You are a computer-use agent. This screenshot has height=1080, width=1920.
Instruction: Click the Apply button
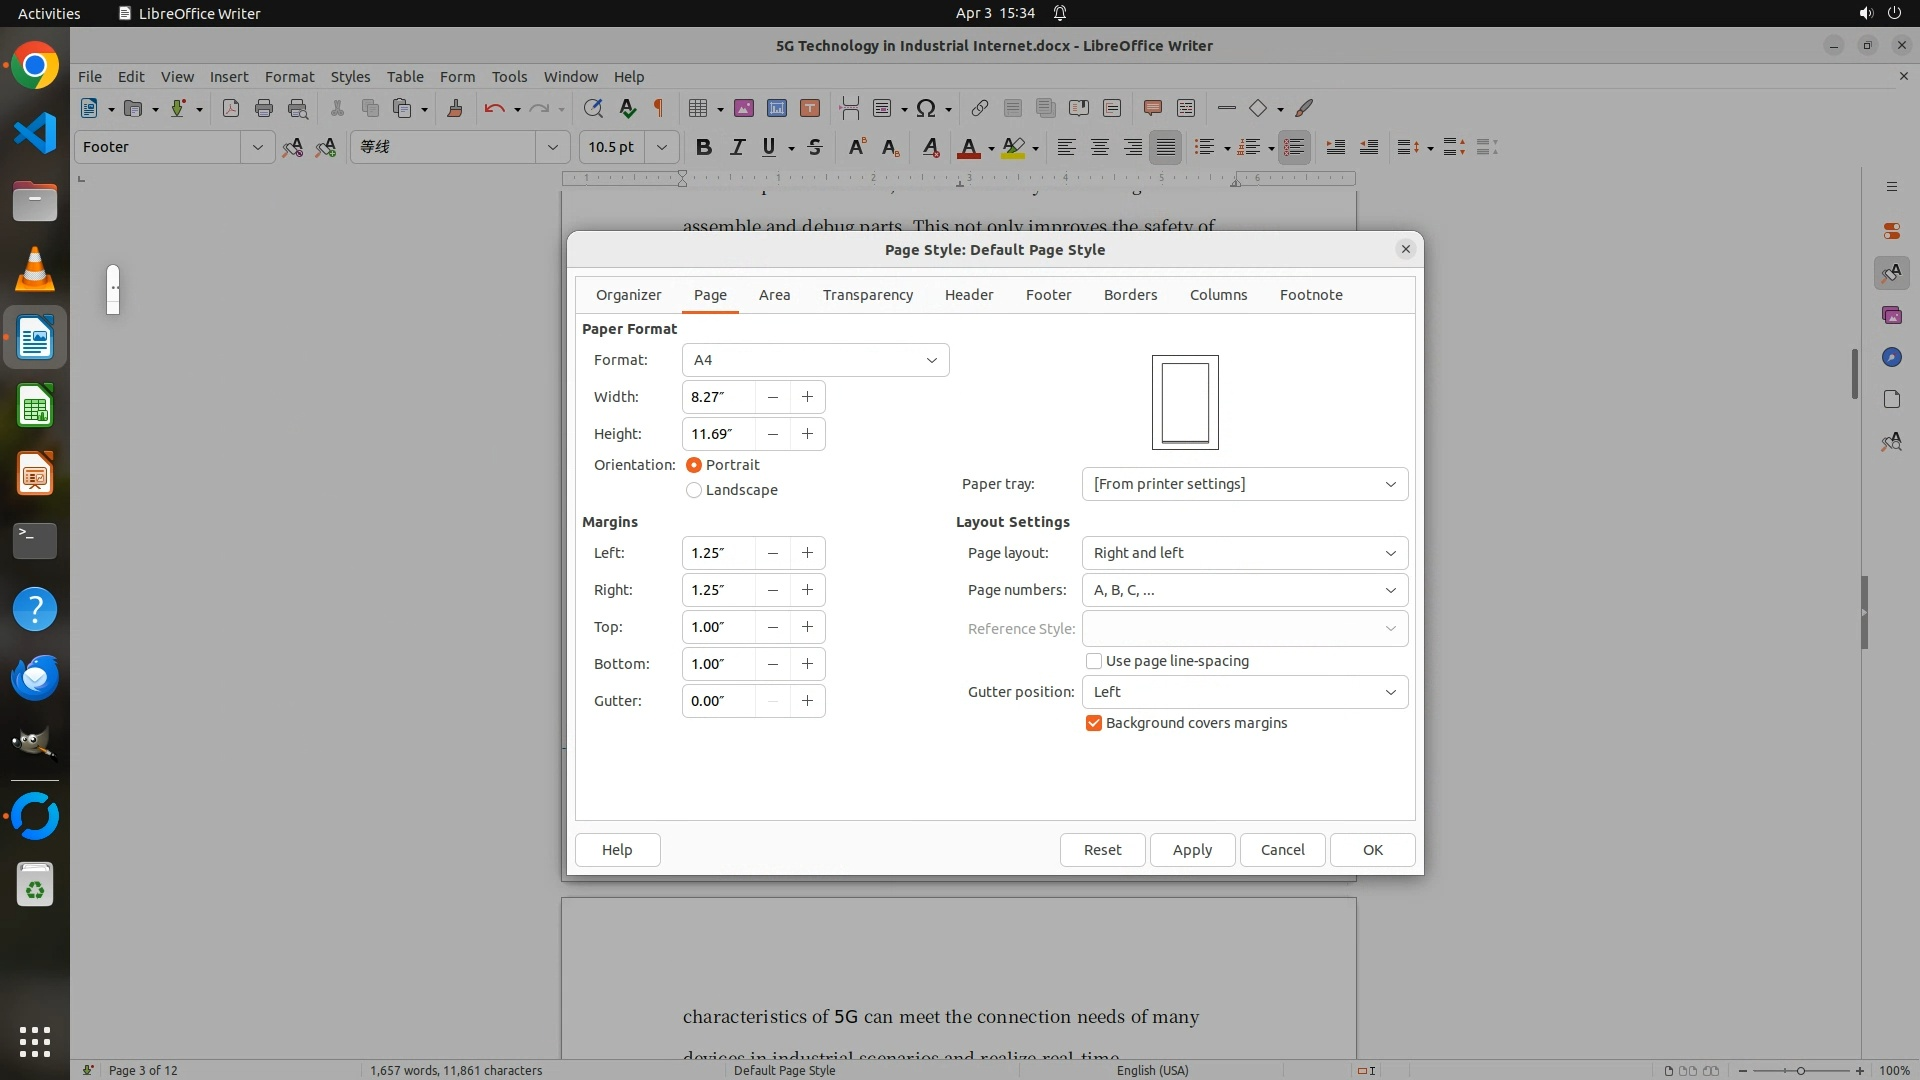click(x=1192, y=850)
